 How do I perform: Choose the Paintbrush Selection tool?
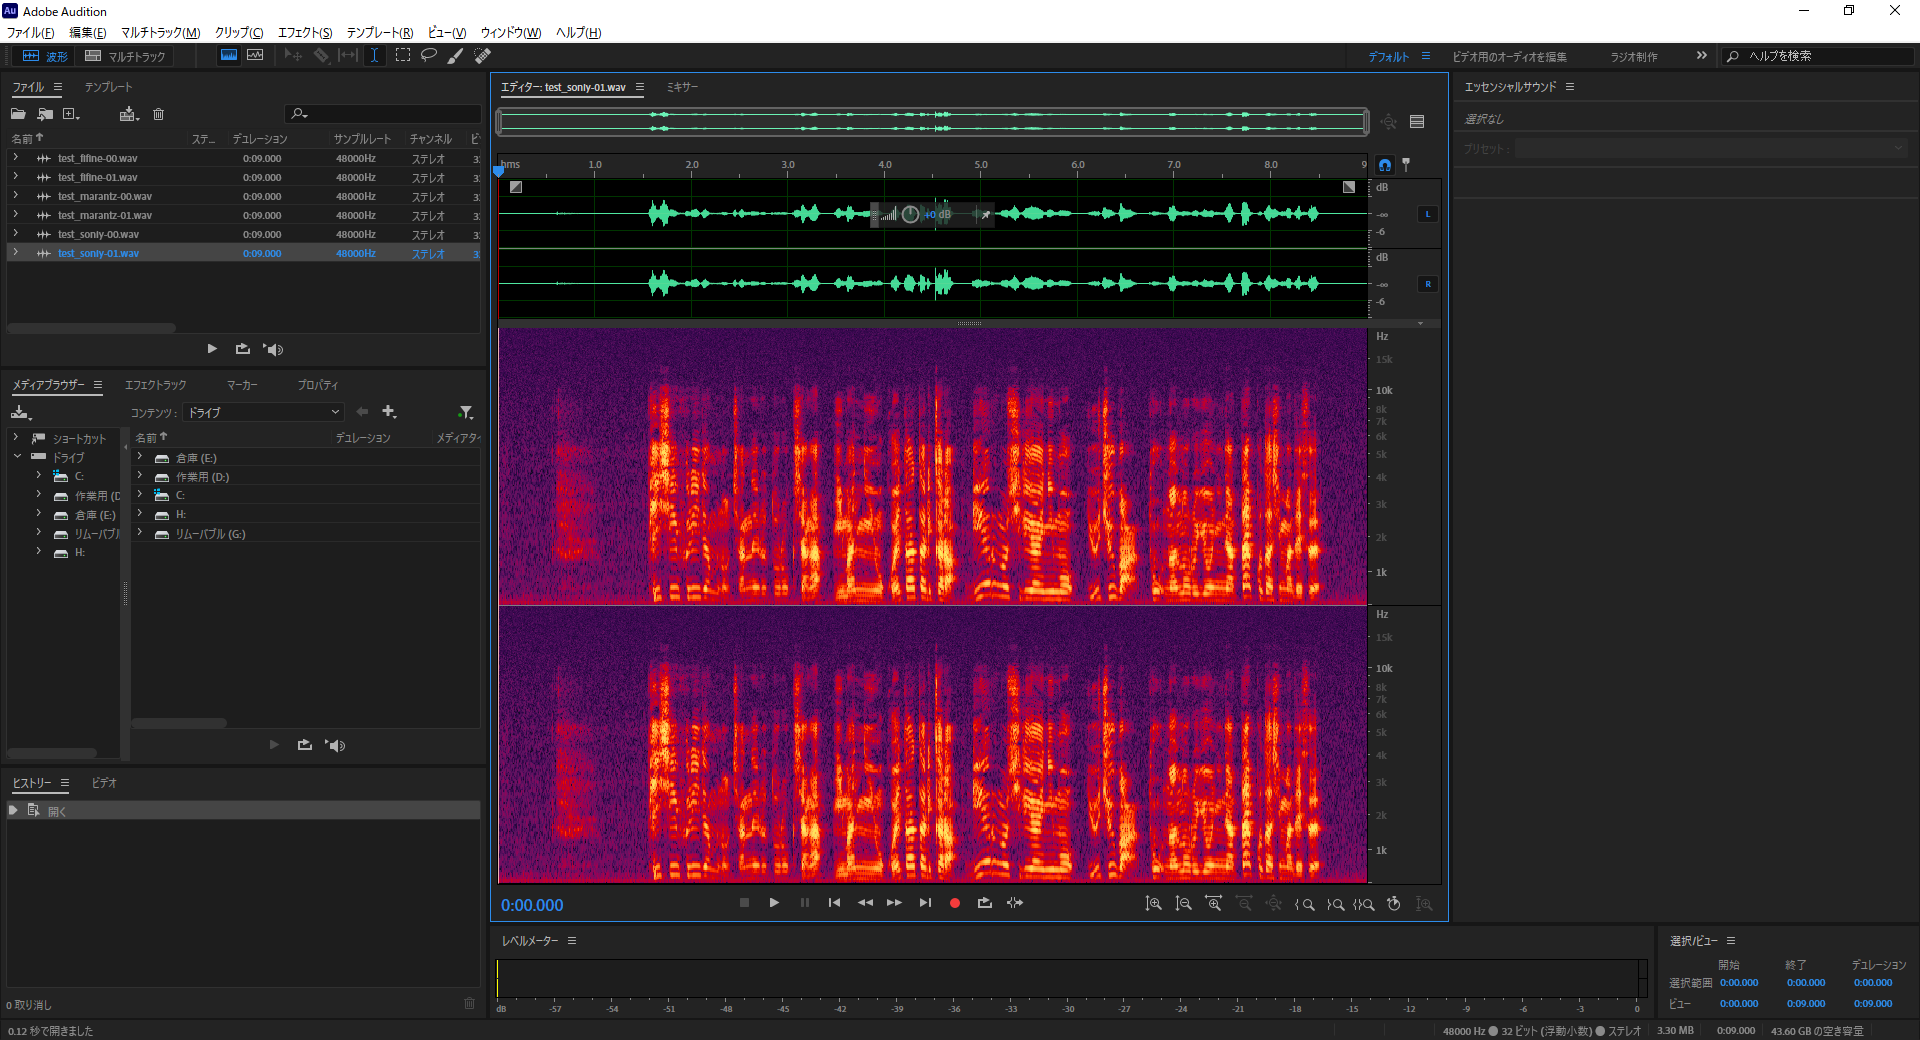pyautogui.click(x=455, y=56)
